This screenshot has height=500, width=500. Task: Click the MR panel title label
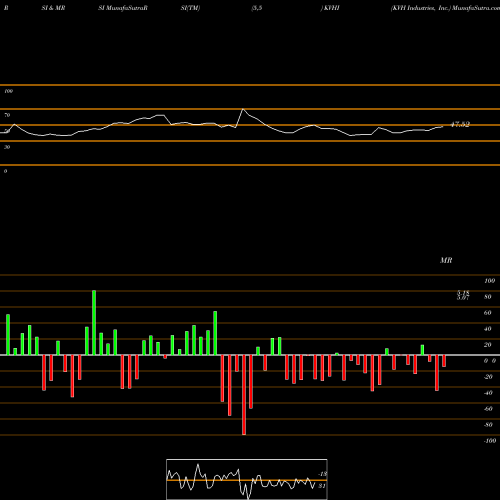446,260
